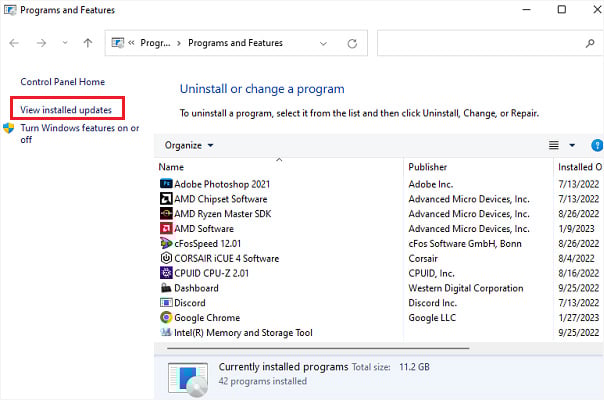Click the Discord Inc. publisher cell
The width and height of the screenshot is (604, 400).
tap(433, 303)
